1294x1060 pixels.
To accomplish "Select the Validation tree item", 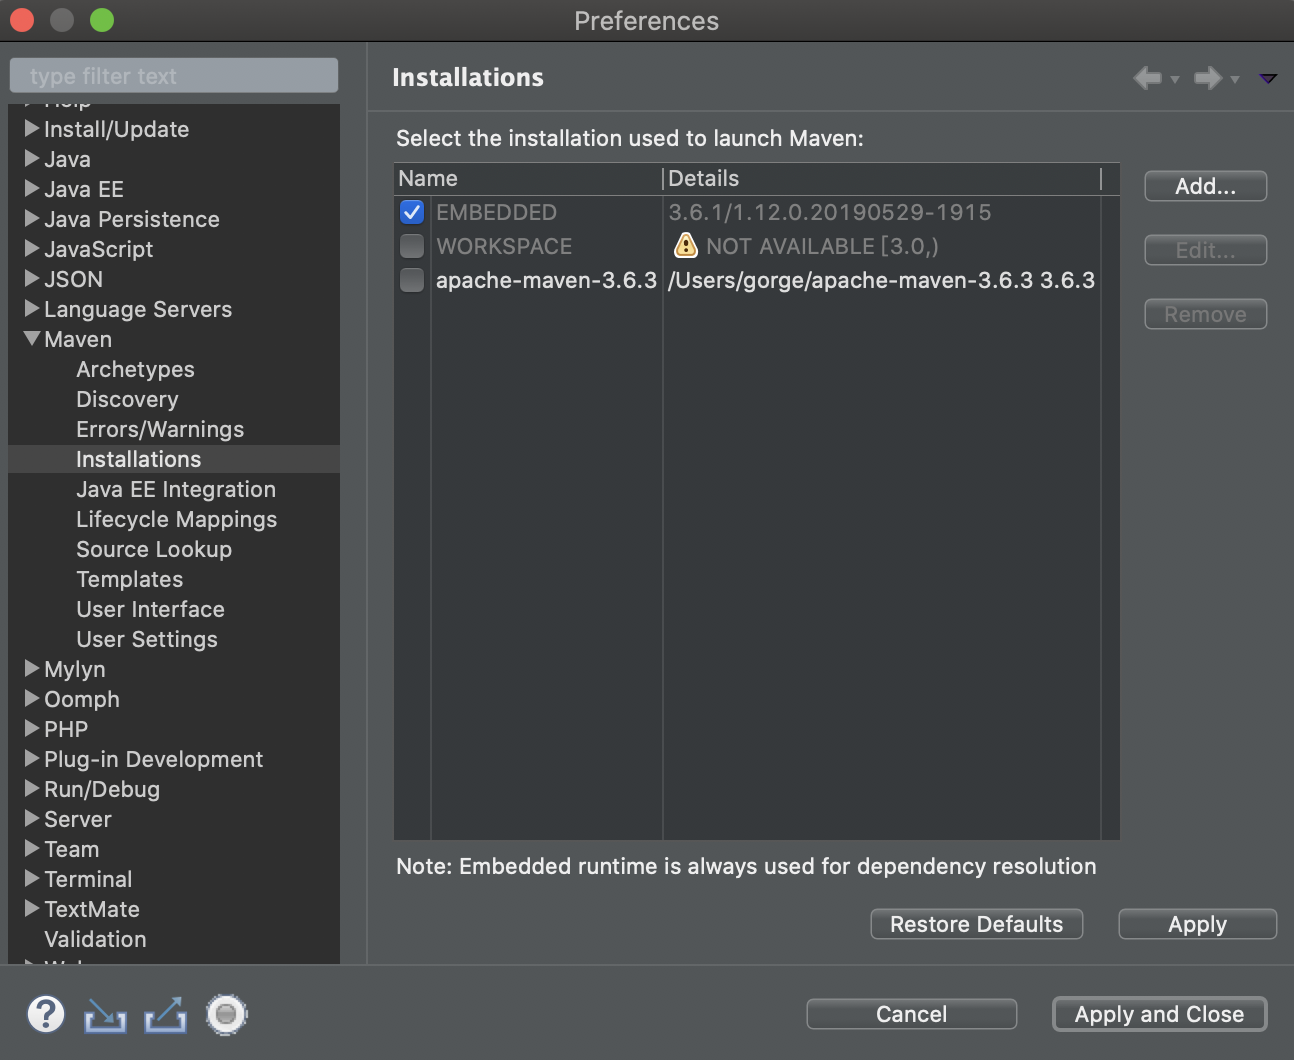I will click(95, 939).
